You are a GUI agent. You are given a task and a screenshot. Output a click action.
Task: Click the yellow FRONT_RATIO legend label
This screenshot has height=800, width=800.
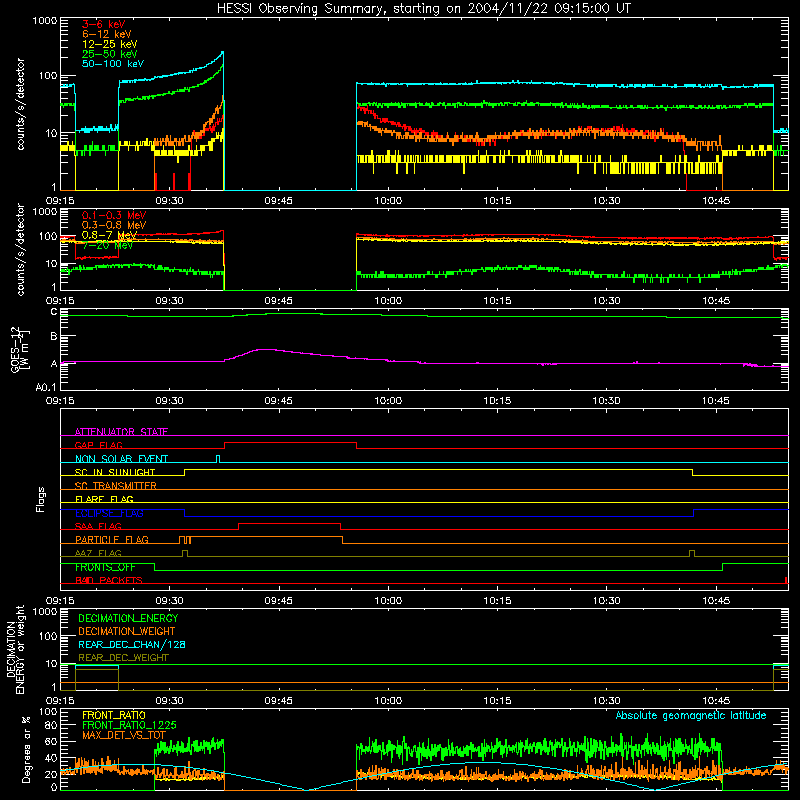click(114, 715)
